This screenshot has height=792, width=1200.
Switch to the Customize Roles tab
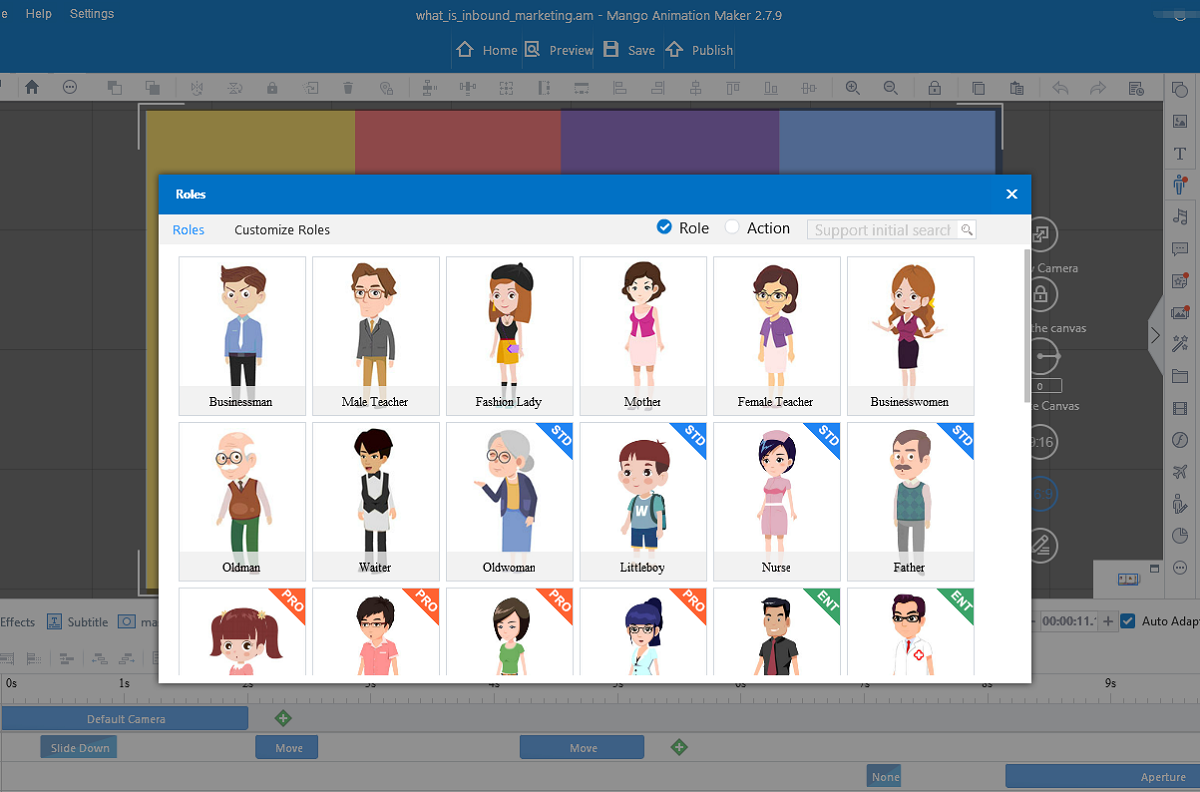282,230
